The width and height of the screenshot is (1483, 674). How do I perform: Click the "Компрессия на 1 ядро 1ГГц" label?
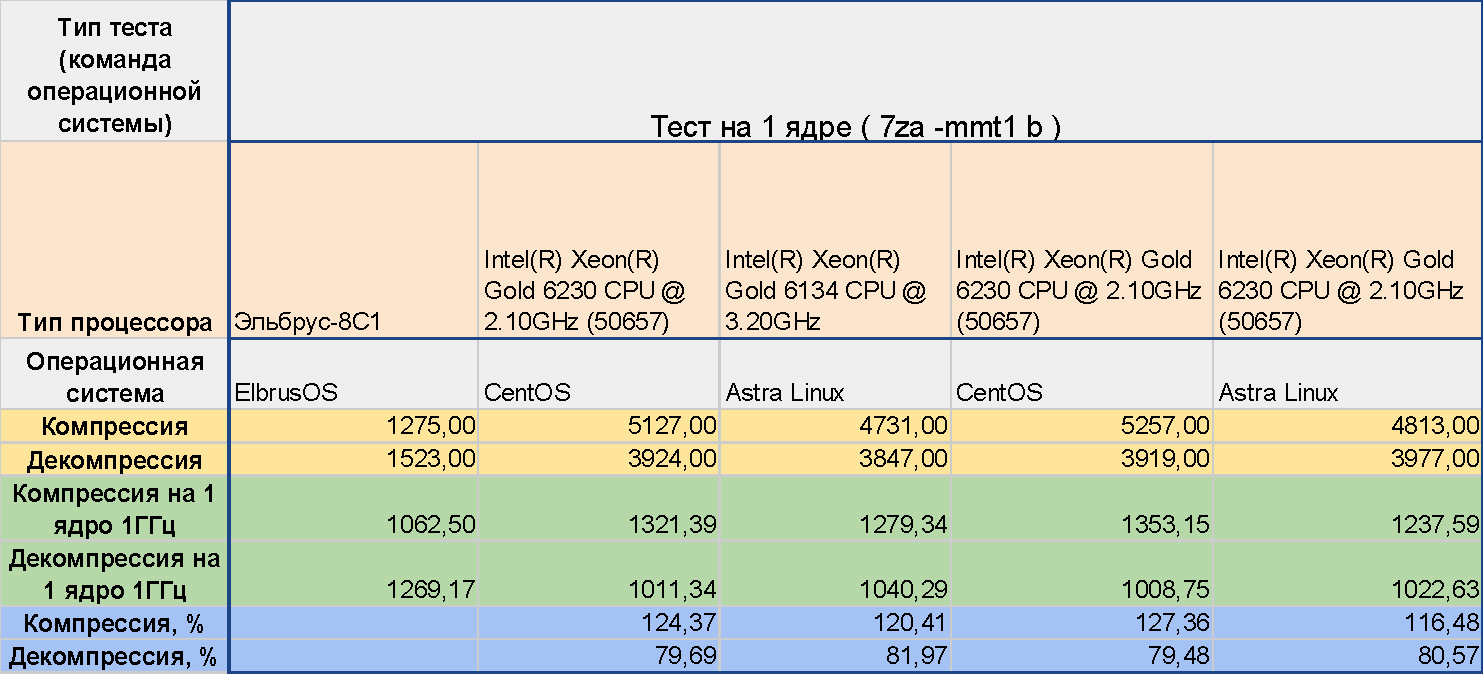[x=114, y=509]
